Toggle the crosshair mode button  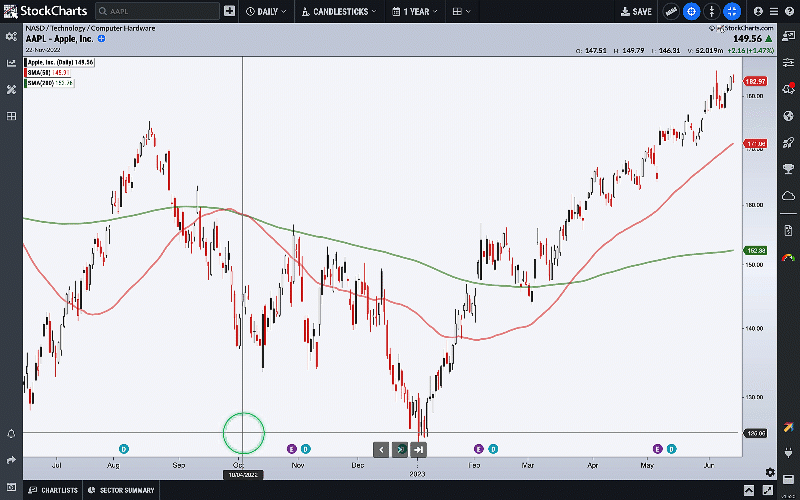point(691,11)
